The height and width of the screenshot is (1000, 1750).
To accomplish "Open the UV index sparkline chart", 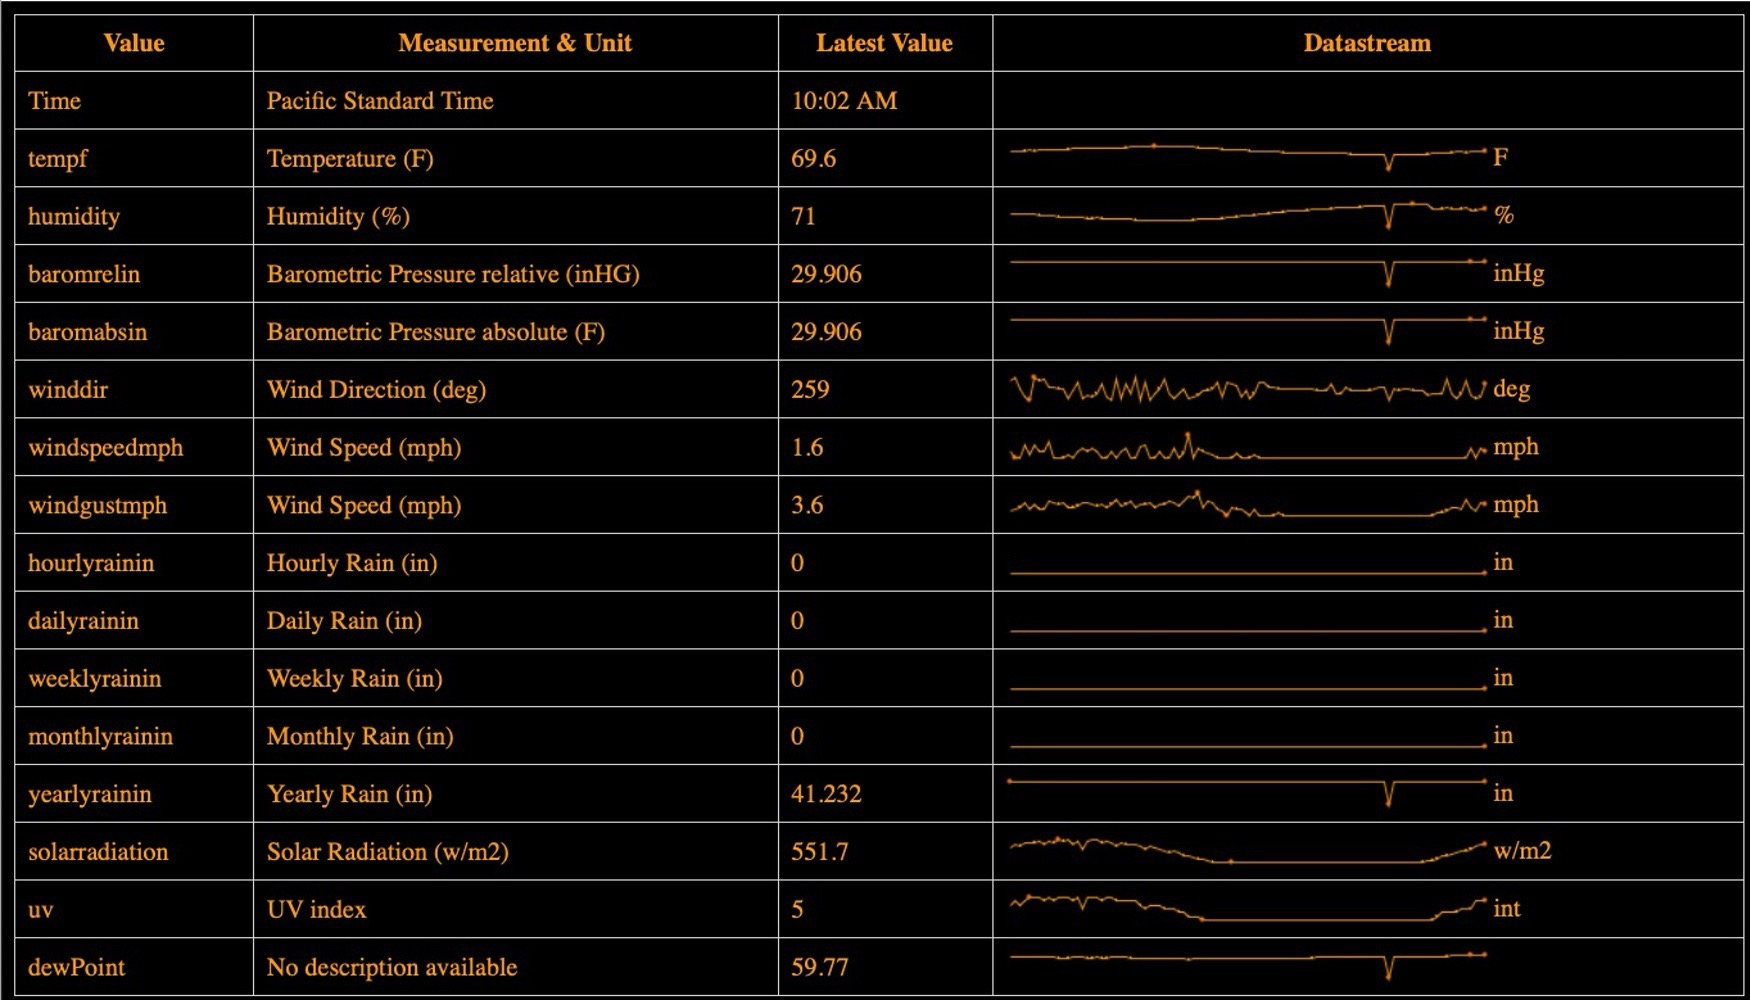I will 1248,908.
